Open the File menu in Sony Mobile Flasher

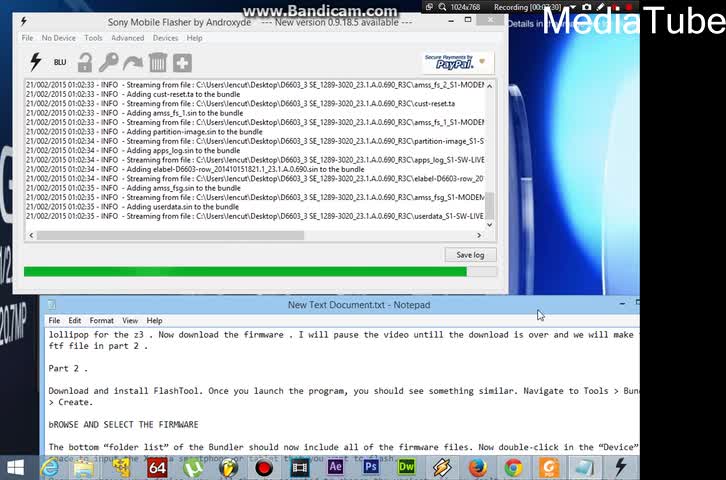point(27,38)
